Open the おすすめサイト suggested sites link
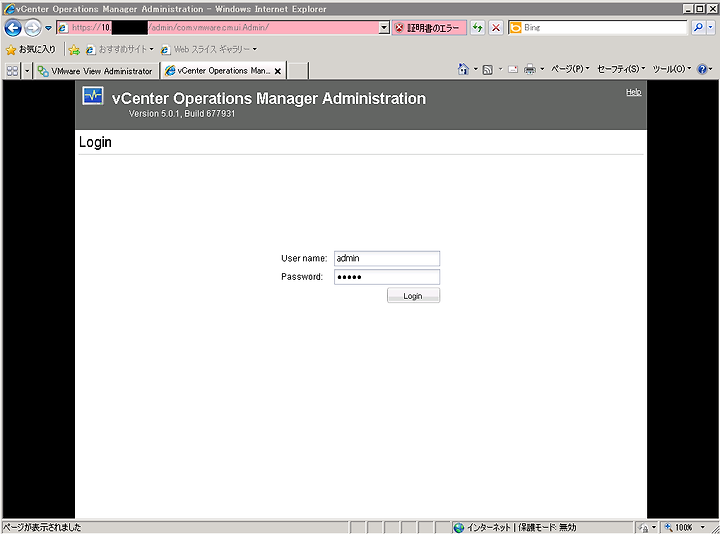720x534 pixels. tap(120, 49)
